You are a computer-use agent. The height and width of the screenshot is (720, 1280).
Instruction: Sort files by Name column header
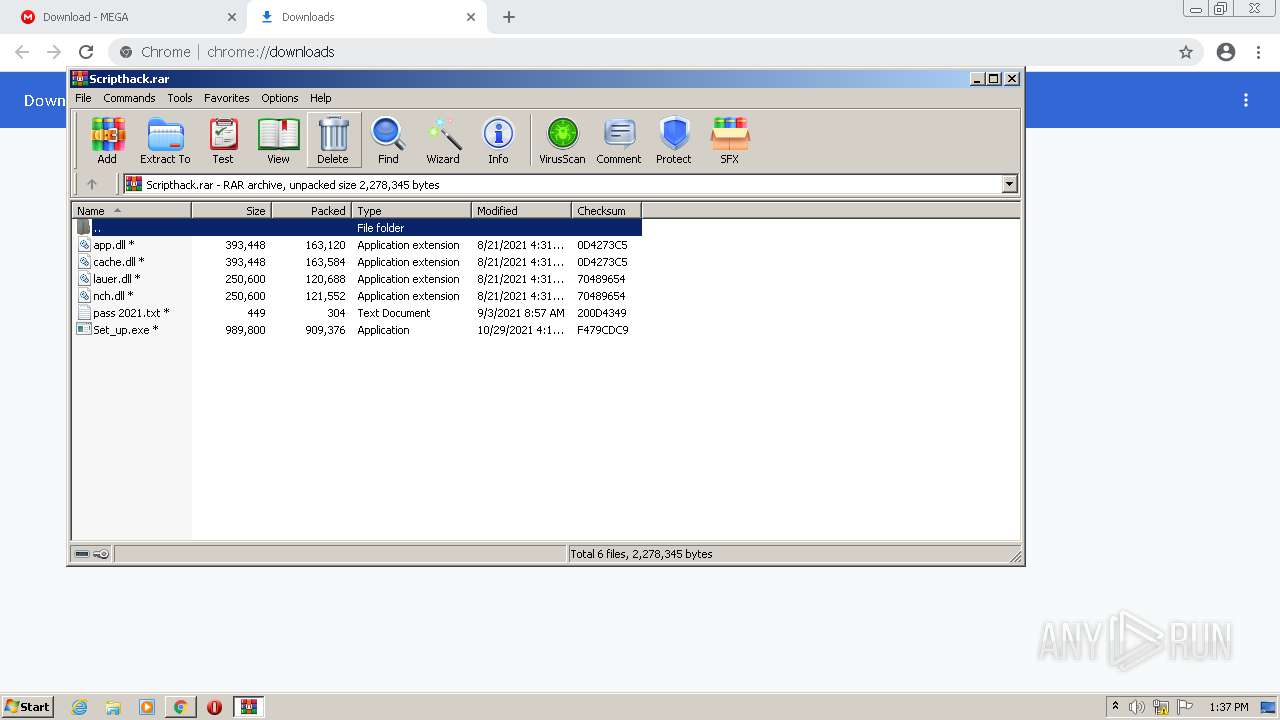pyautogui.click(x=132, y=210)
